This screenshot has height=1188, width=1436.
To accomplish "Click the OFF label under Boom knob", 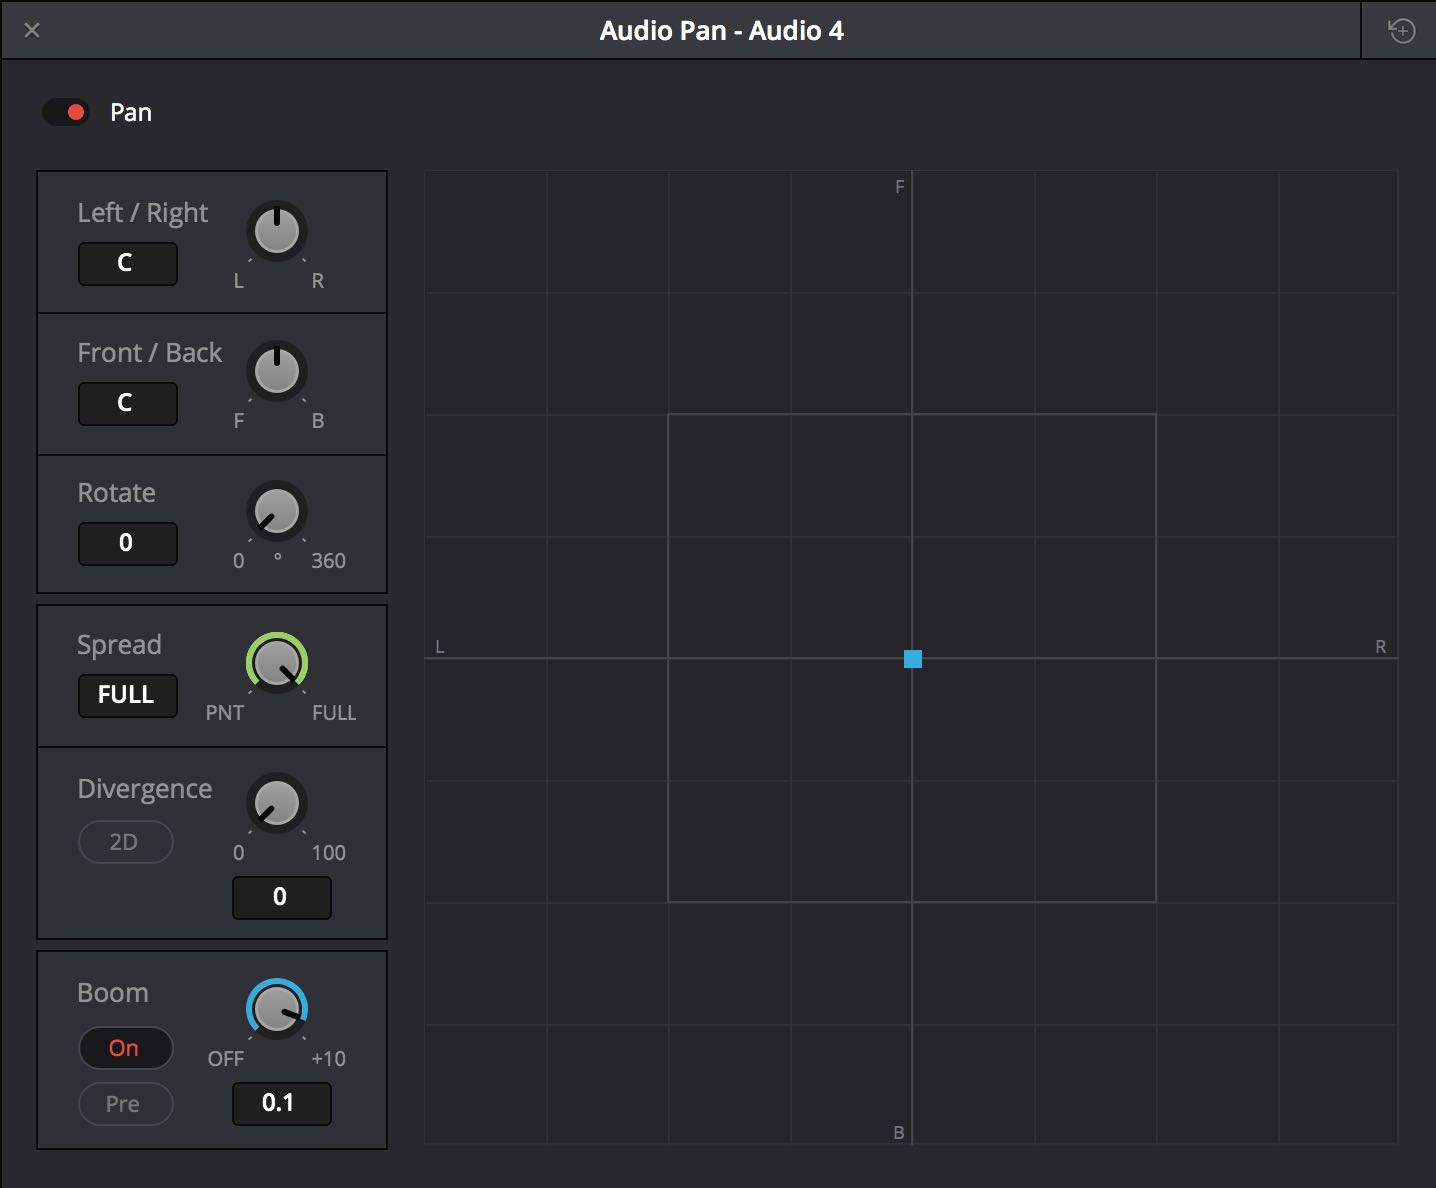I will coord(226,1059).
